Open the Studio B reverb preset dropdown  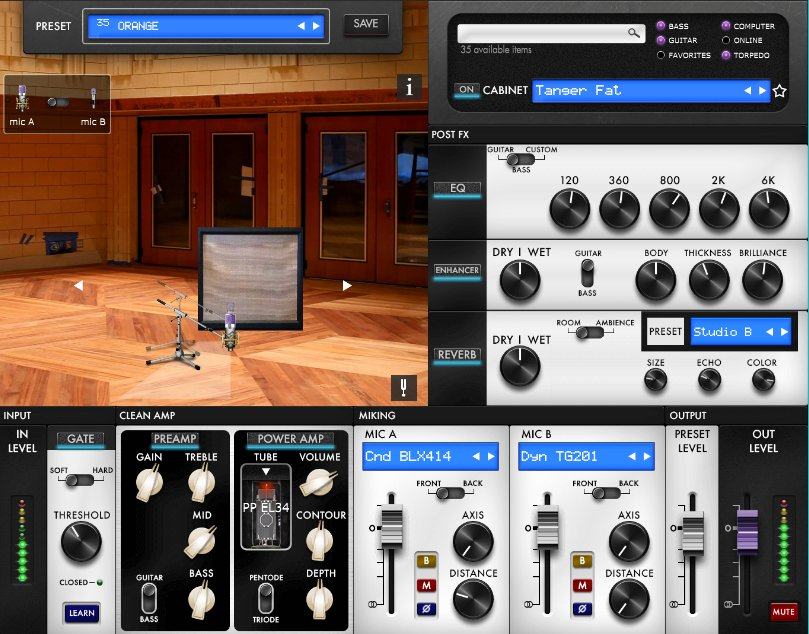[x=741, y=332]
